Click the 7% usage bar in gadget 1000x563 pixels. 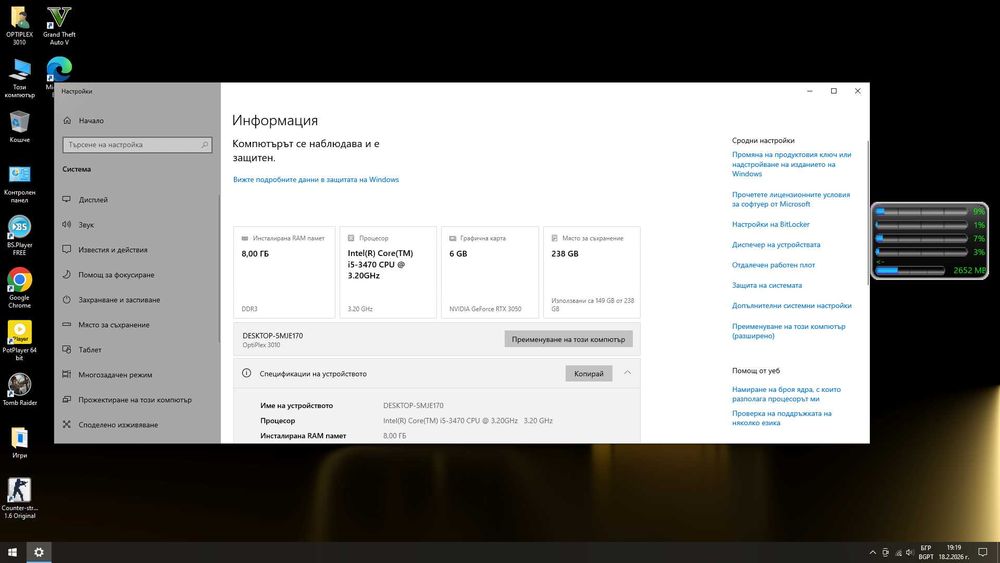[x=922, y=238]
